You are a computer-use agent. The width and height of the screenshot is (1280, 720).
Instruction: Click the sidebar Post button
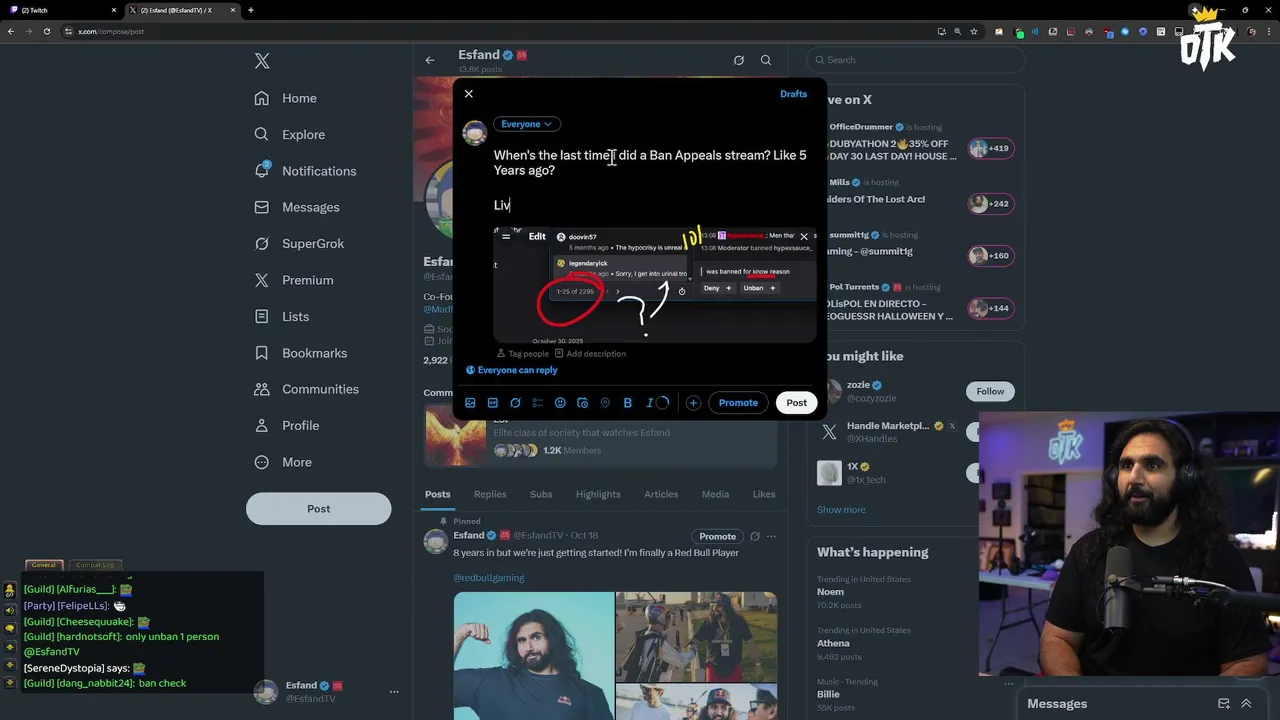click(x=318, y=509)
